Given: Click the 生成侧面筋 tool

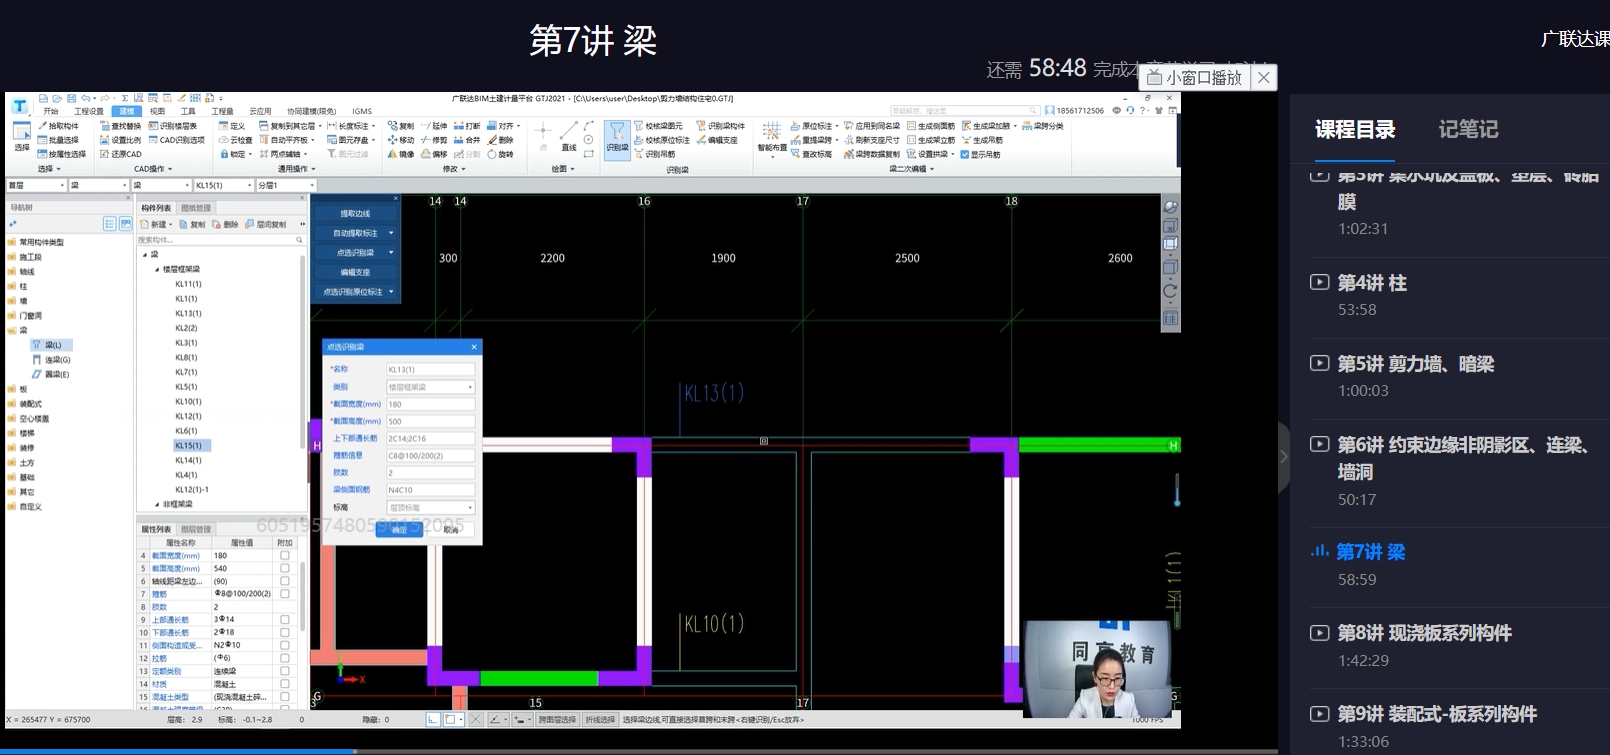Looking at the screenshot, I should 931,126.
